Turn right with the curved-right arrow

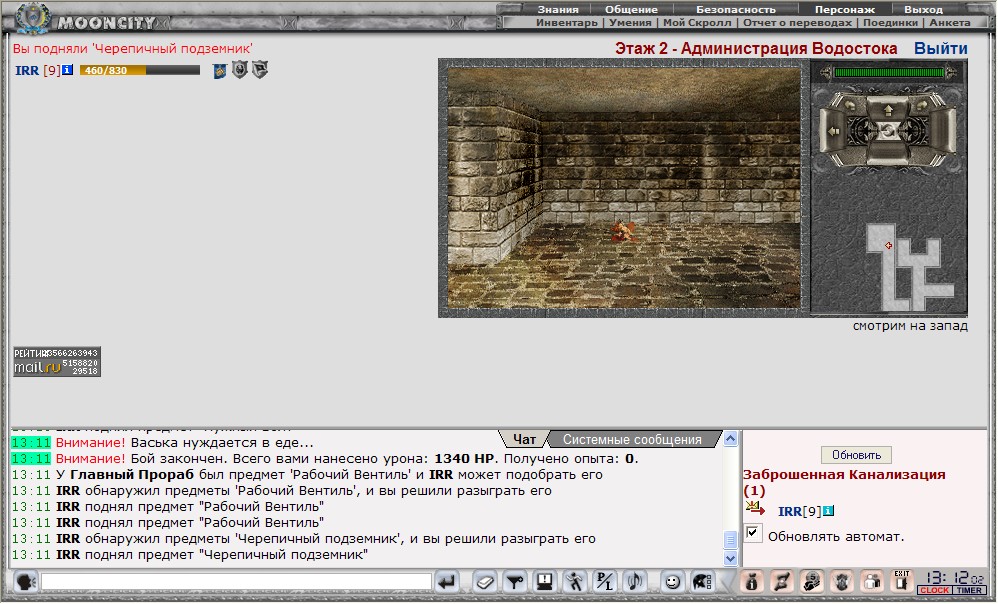tap(923, 103)
